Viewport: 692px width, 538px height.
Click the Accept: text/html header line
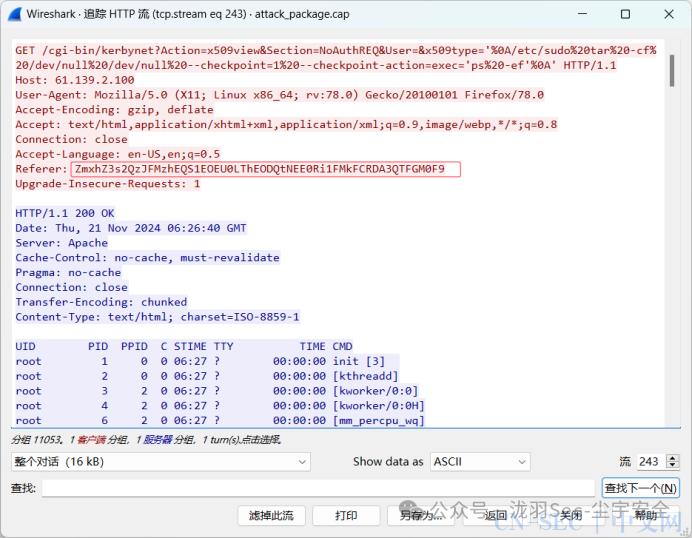(286, 124)
